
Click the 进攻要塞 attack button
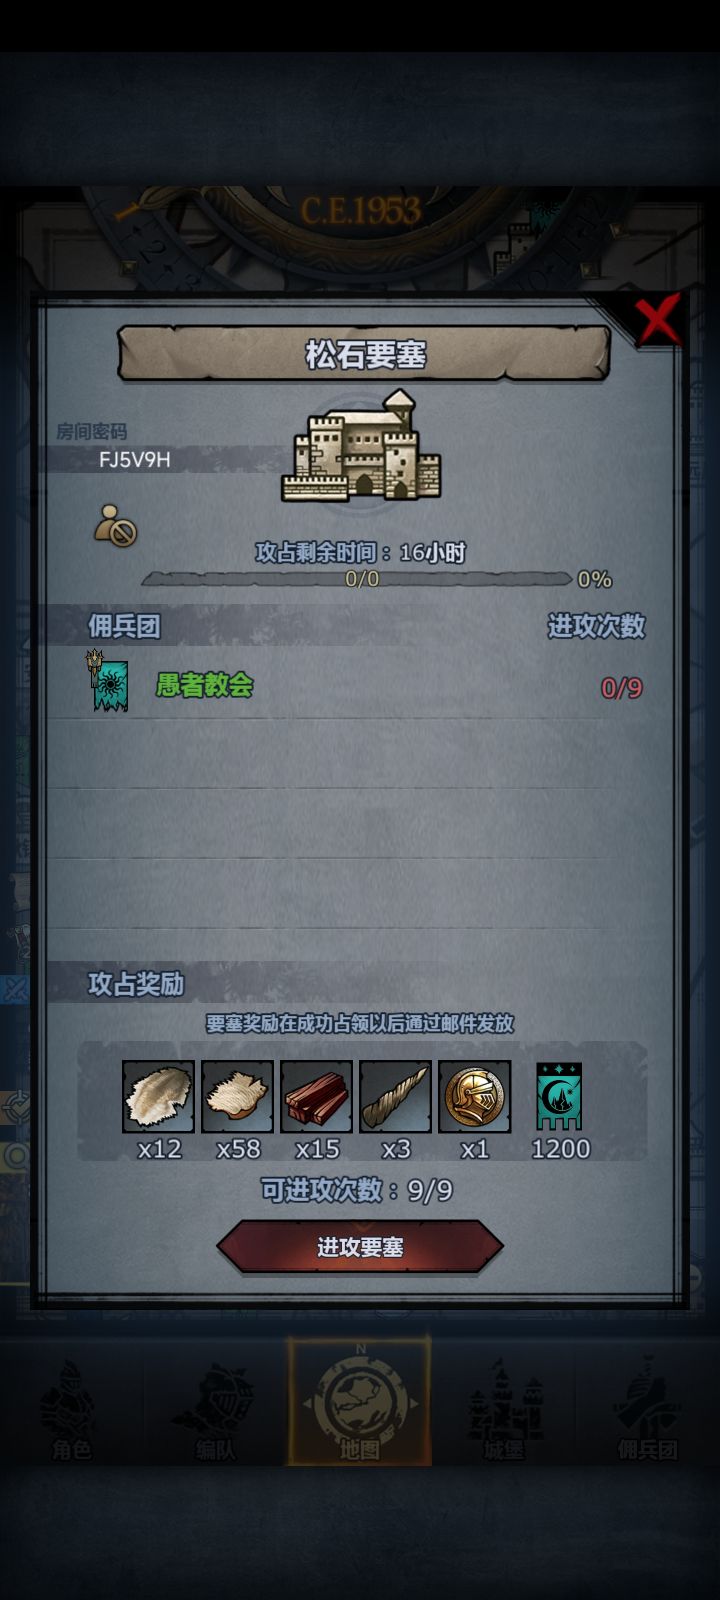click(x=360, y=1247)
